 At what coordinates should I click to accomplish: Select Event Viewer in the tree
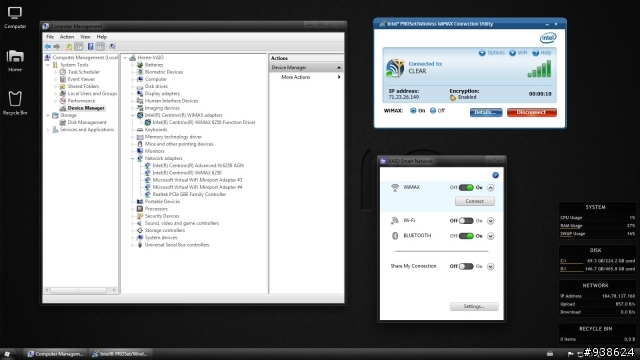point(81,79)
